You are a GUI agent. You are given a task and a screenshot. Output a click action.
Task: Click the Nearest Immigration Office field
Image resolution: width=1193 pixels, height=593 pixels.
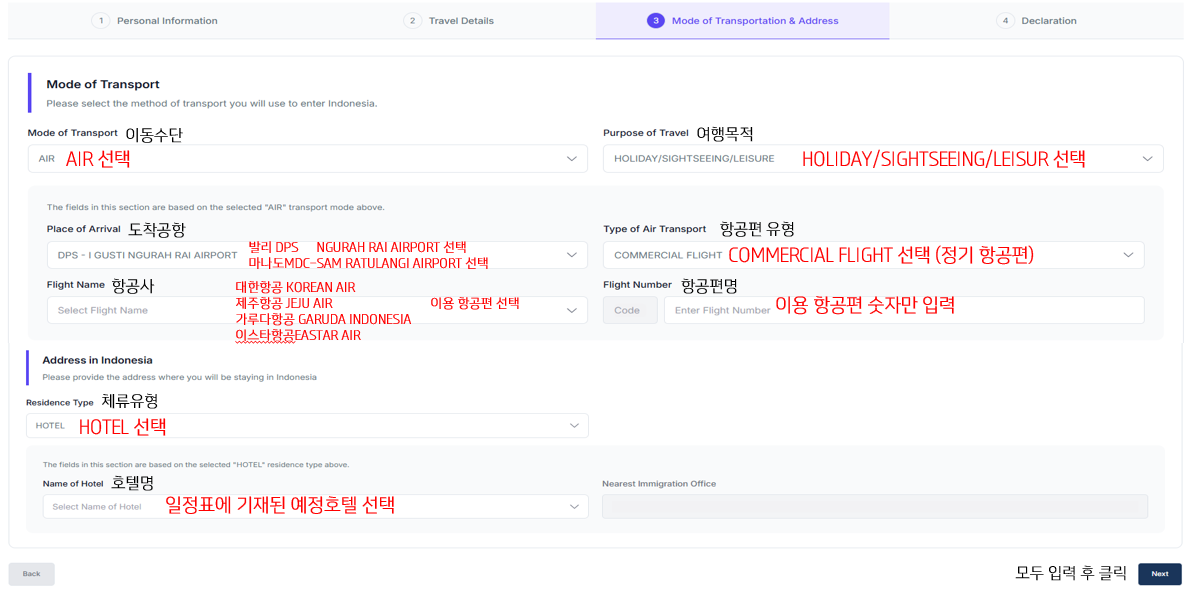tap(874, 506)
